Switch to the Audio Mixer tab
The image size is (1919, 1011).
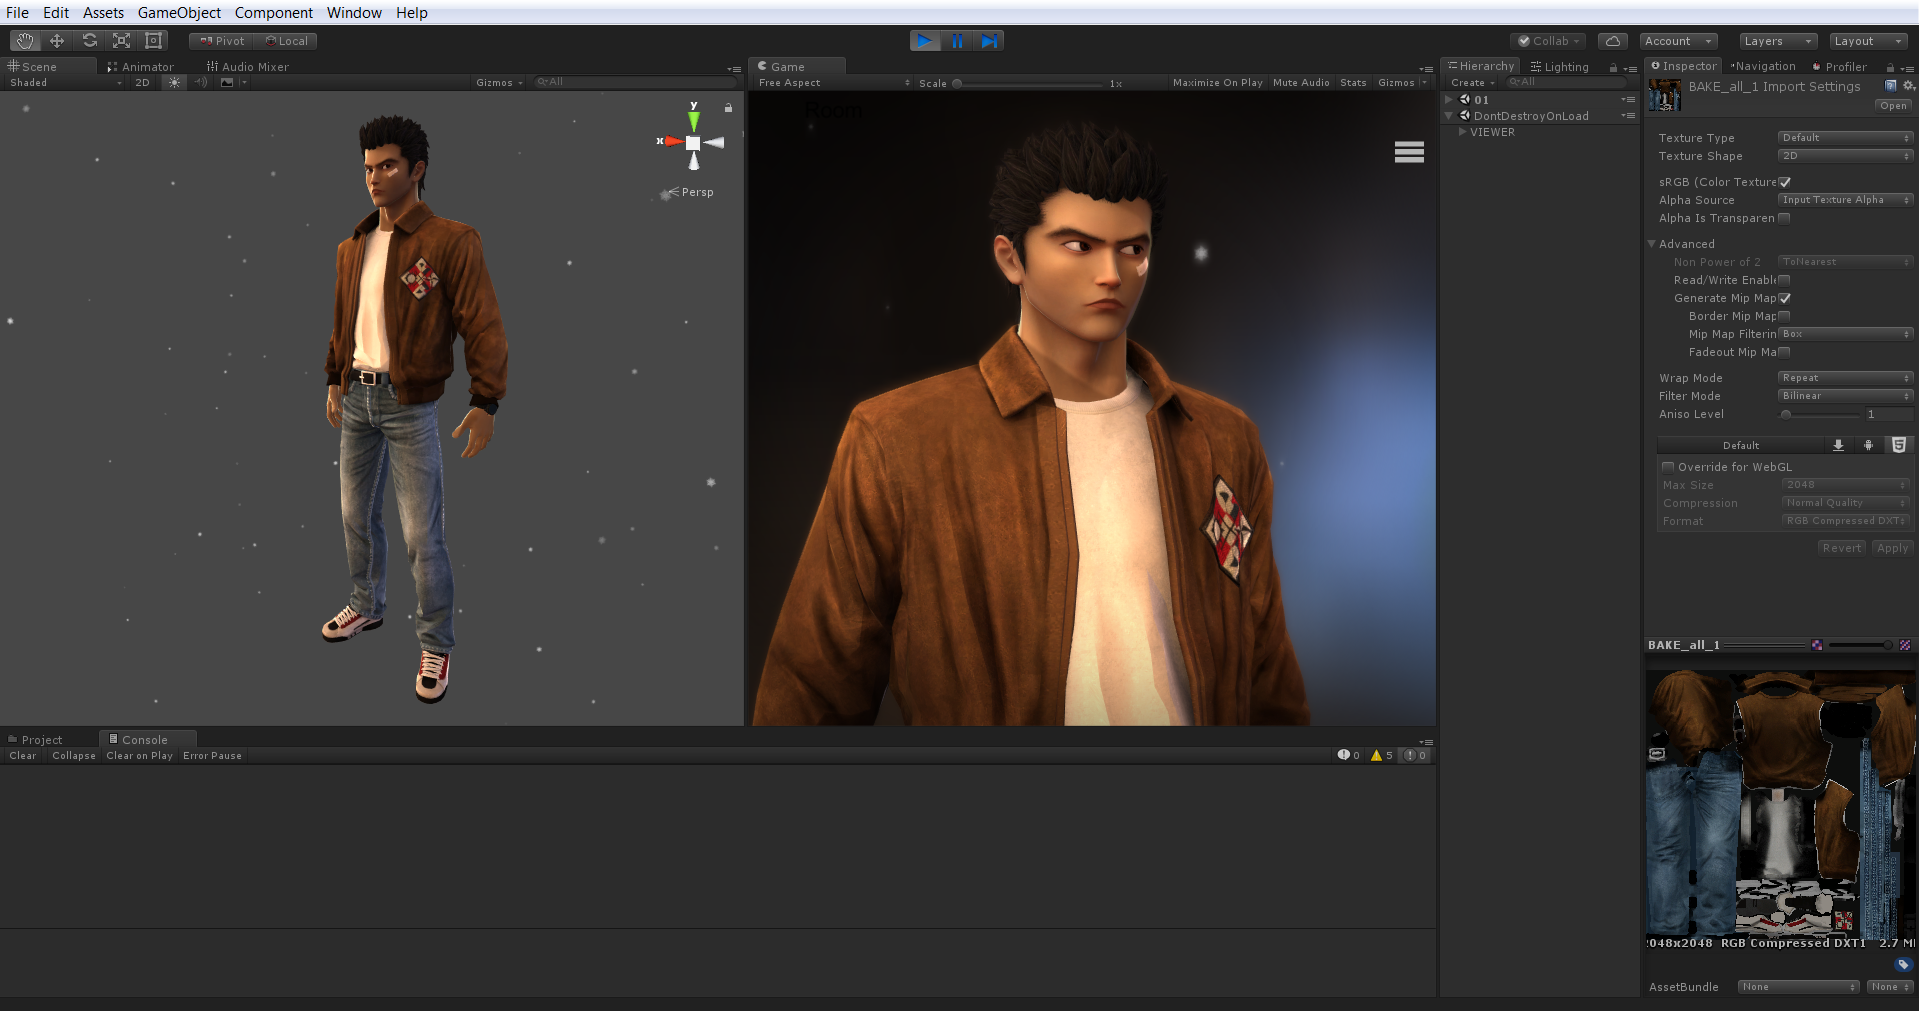click(247, 67)
